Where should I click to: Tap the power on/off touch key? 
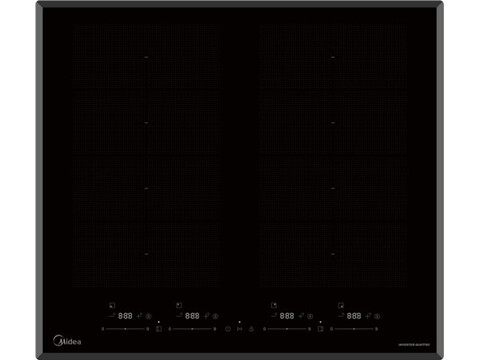(228, 329)
